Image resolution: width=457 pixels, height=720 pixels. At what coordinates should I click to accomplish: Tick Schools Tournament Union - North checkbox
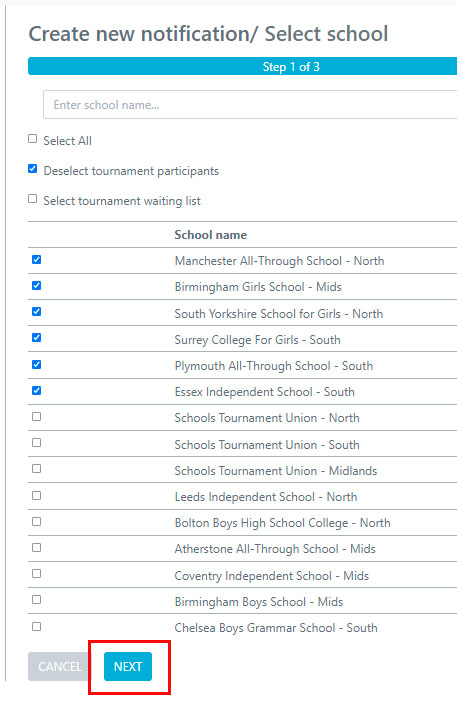(x=37, y=416)
